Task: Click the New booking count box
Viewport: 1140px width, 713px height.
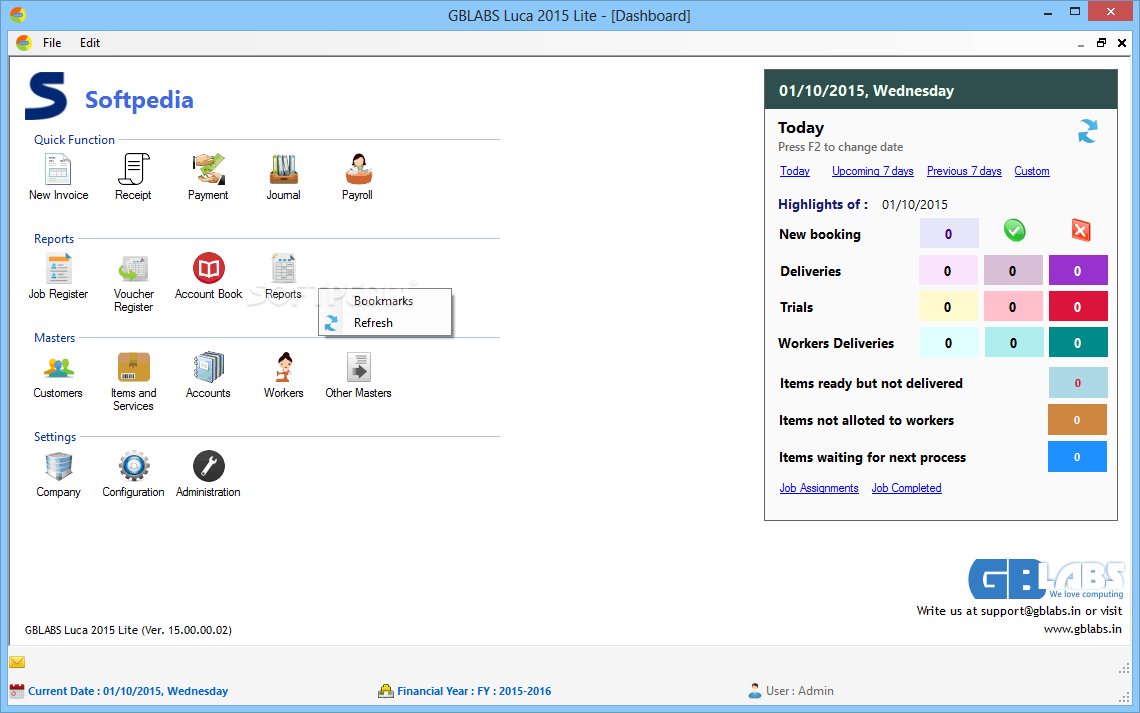Action: click(x=949, y=233)
